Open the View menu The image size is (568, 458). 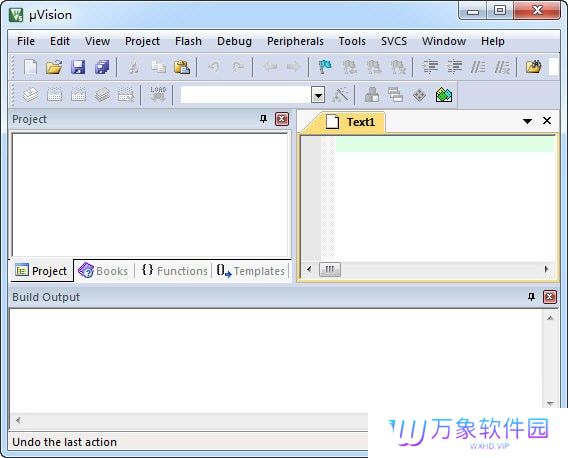97,41
